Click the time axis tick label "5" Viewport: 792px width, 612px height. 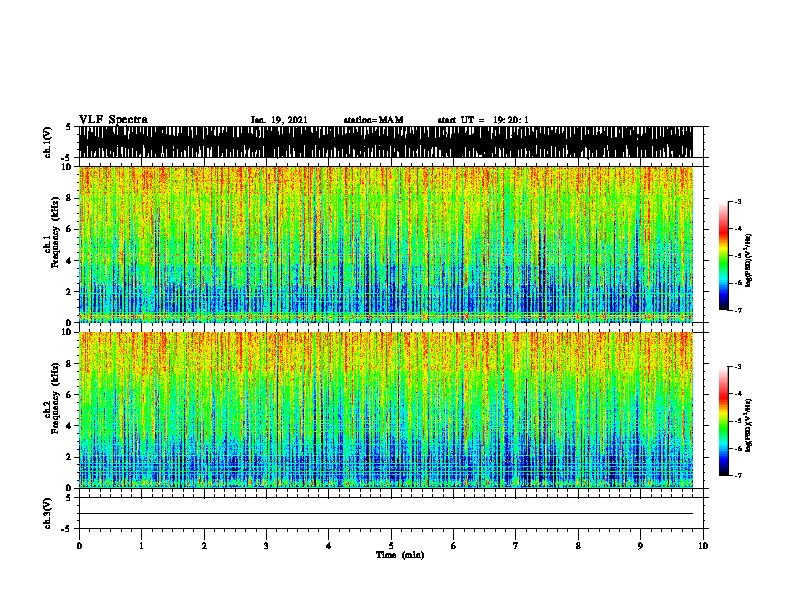coord(391,546)
